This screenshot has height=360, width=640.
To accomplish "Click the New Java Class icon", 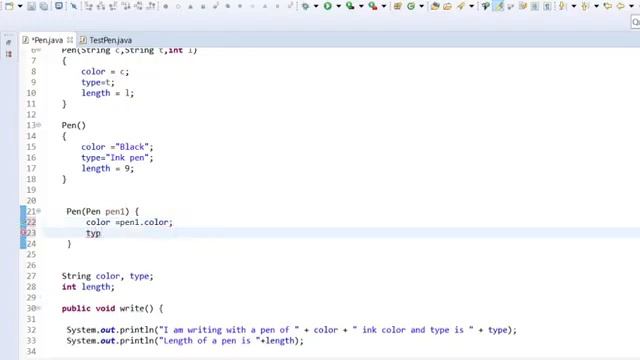I will point(411,6).
